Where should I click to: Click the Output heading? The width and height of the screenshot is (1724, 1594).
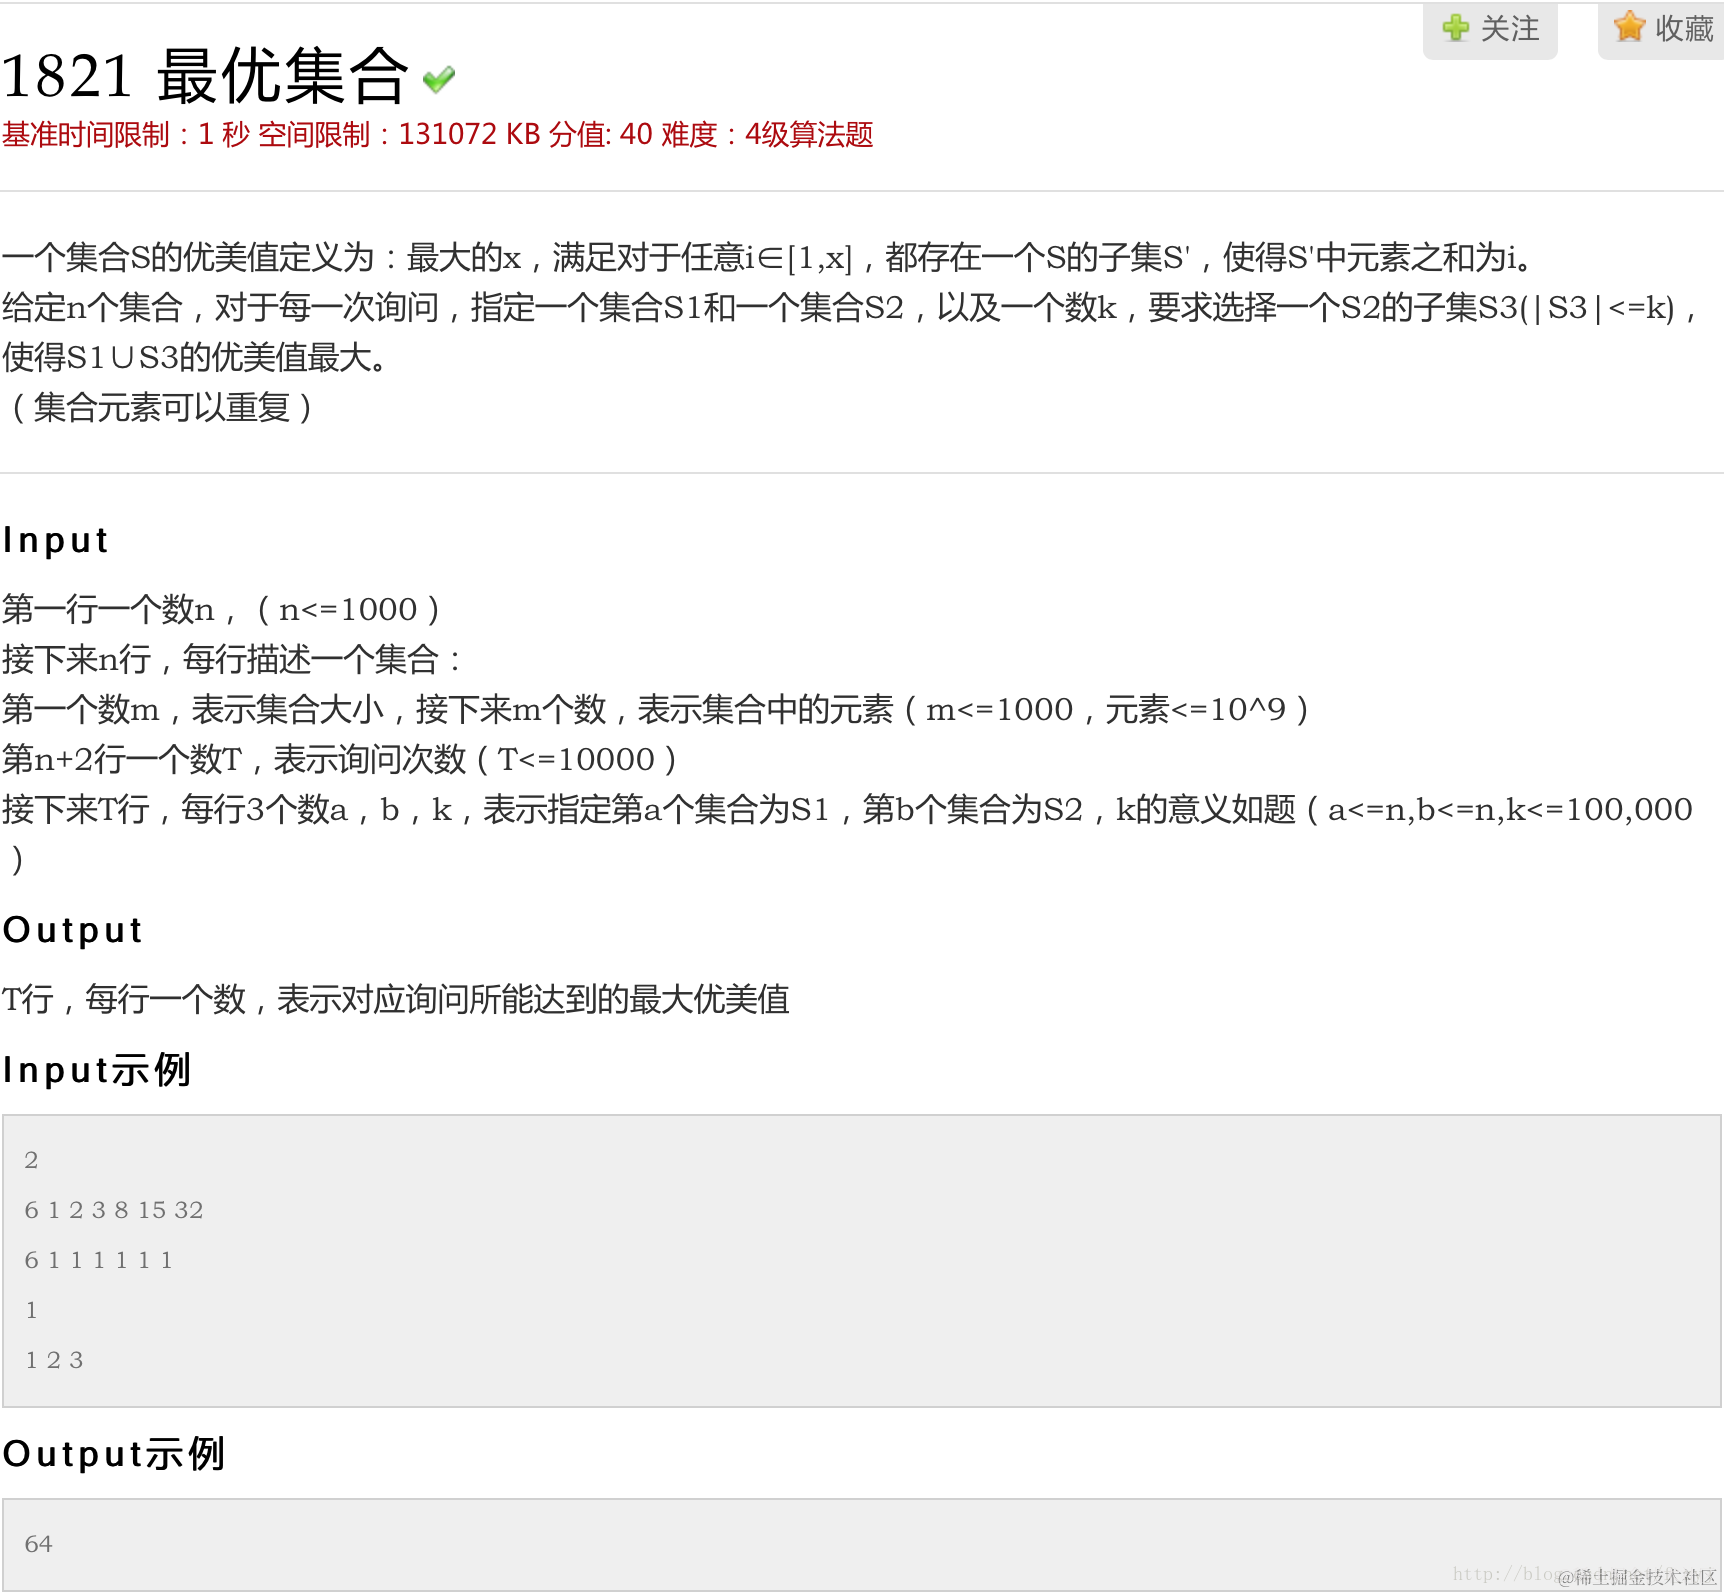73,930
